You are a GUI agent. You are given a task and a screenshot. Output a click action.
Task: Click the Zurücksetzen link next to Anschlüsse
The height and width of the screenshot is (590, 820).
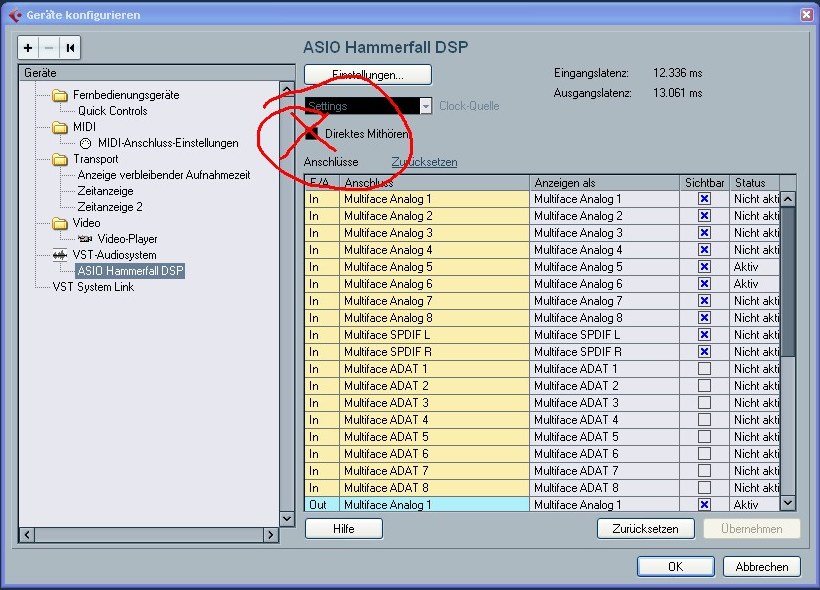pos(424,162)
